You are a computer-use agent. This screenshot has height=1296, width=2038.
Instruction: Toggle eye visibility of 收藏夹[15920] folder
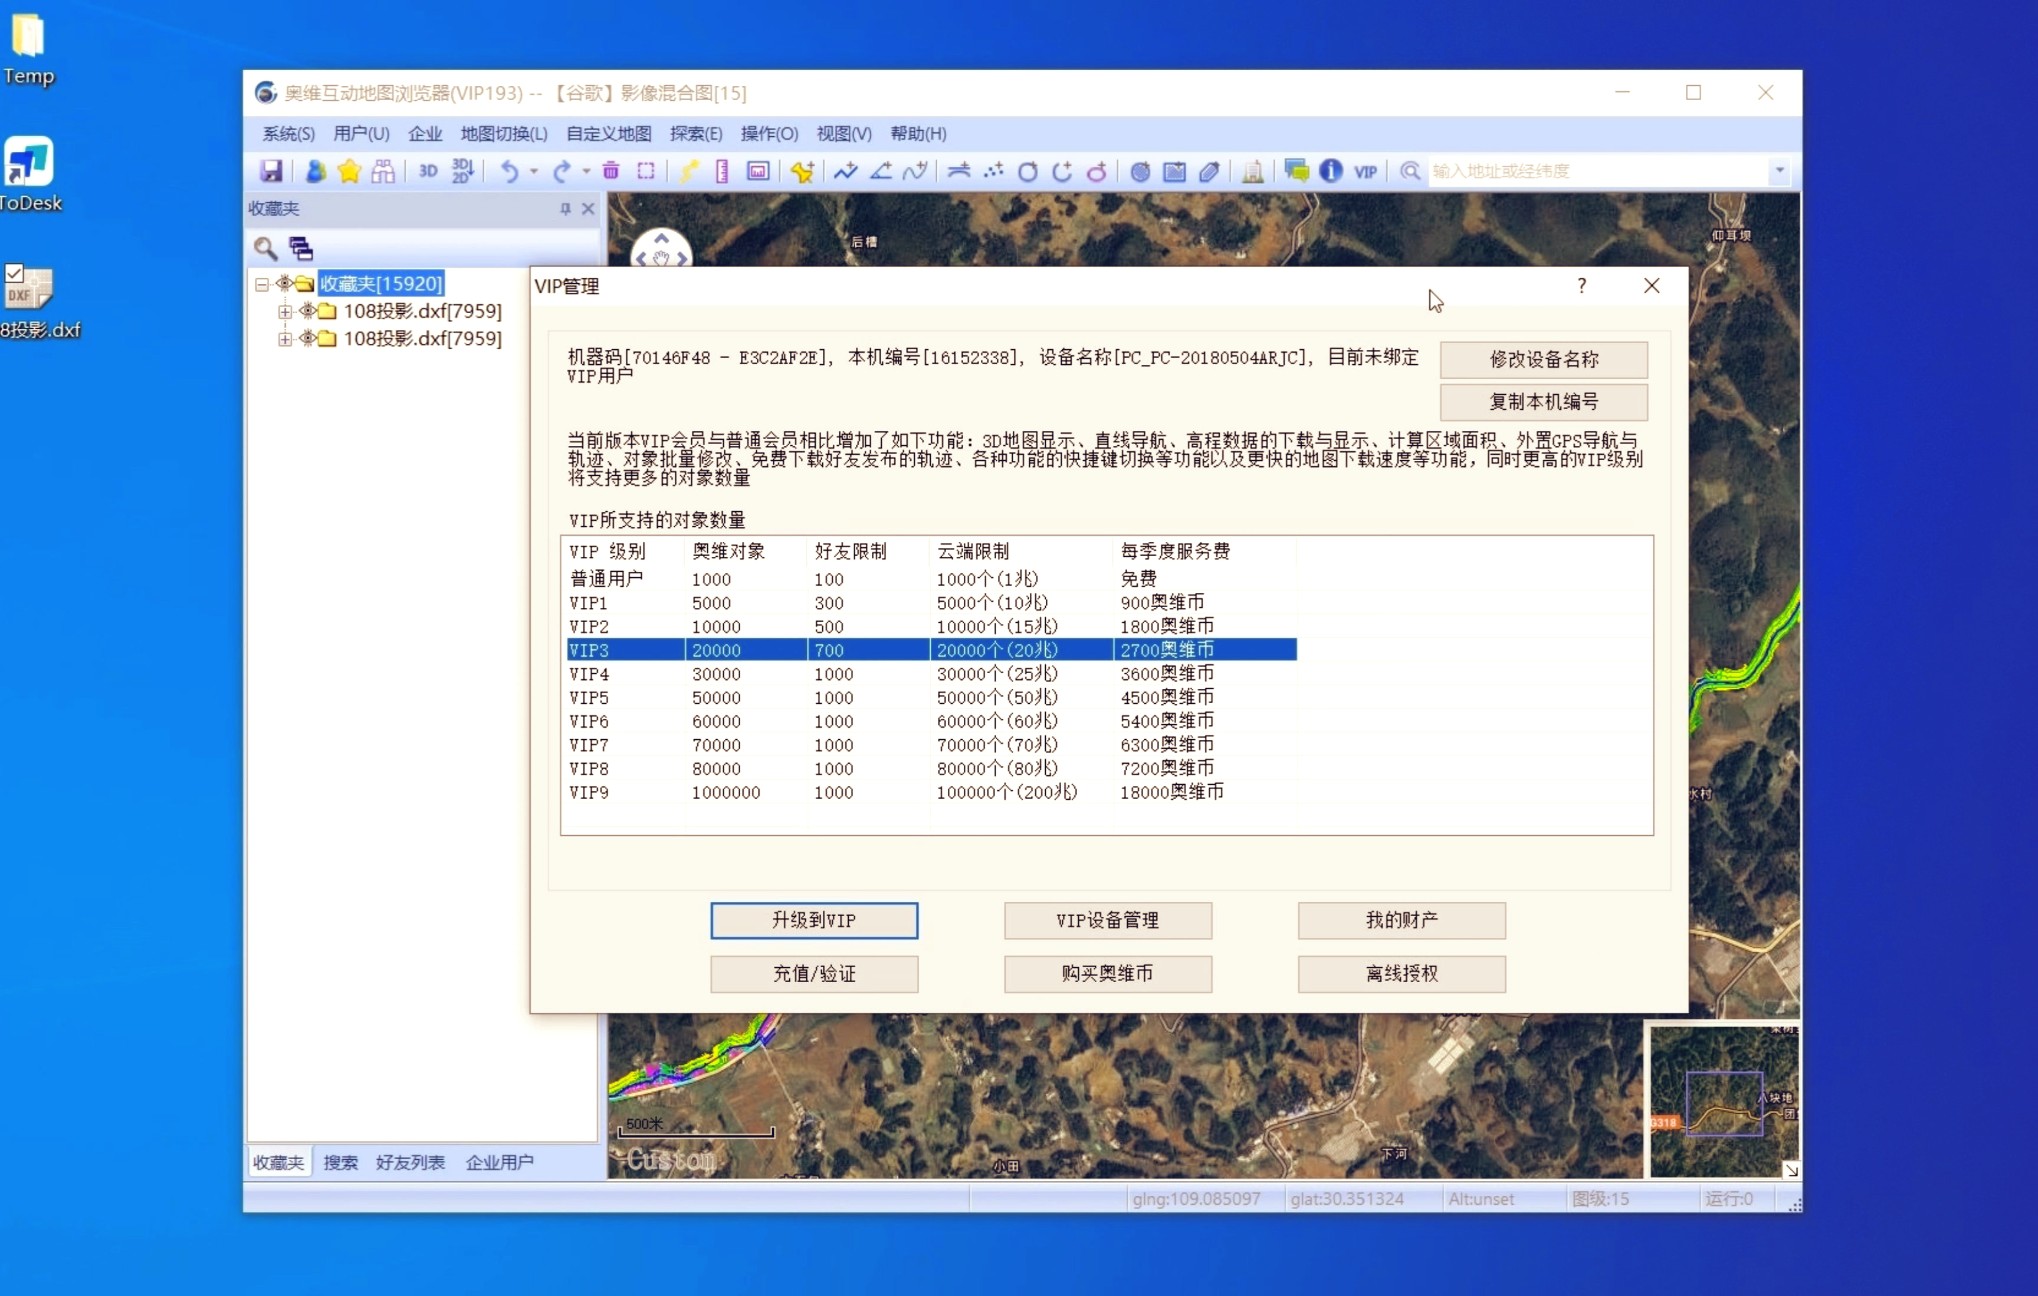pyautogui.click(x=285, y=283)
